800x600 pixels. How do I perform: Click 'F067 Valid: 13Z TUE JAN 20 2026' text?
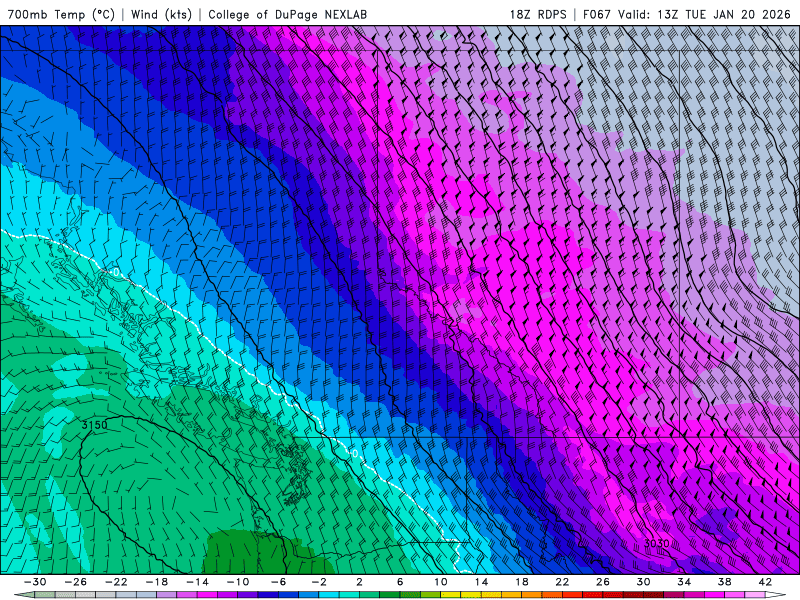point(687,14)
